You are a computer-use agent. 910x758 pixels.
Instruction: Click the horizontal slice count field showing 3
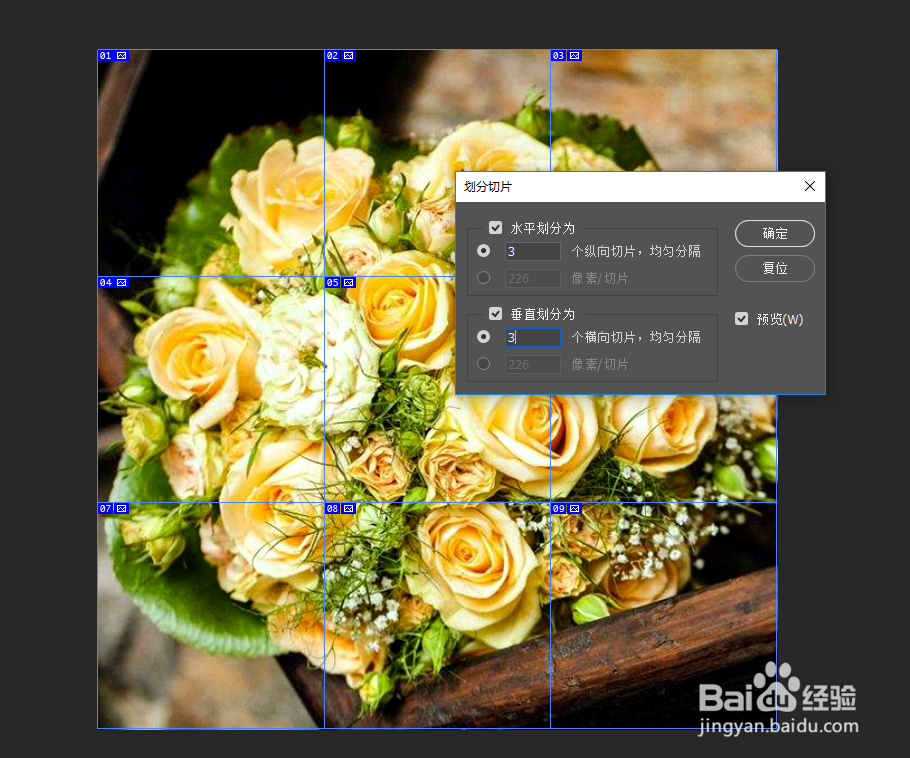coord(533,251)
